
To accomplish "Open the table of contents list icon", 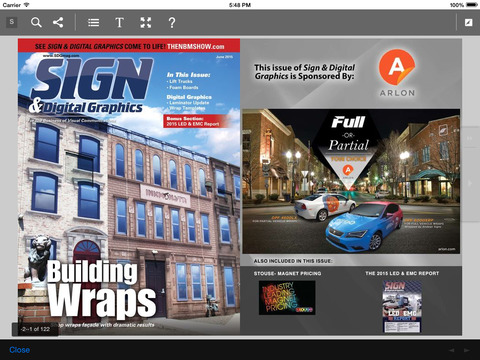I will pyautogui.click(x=93, y=23).
